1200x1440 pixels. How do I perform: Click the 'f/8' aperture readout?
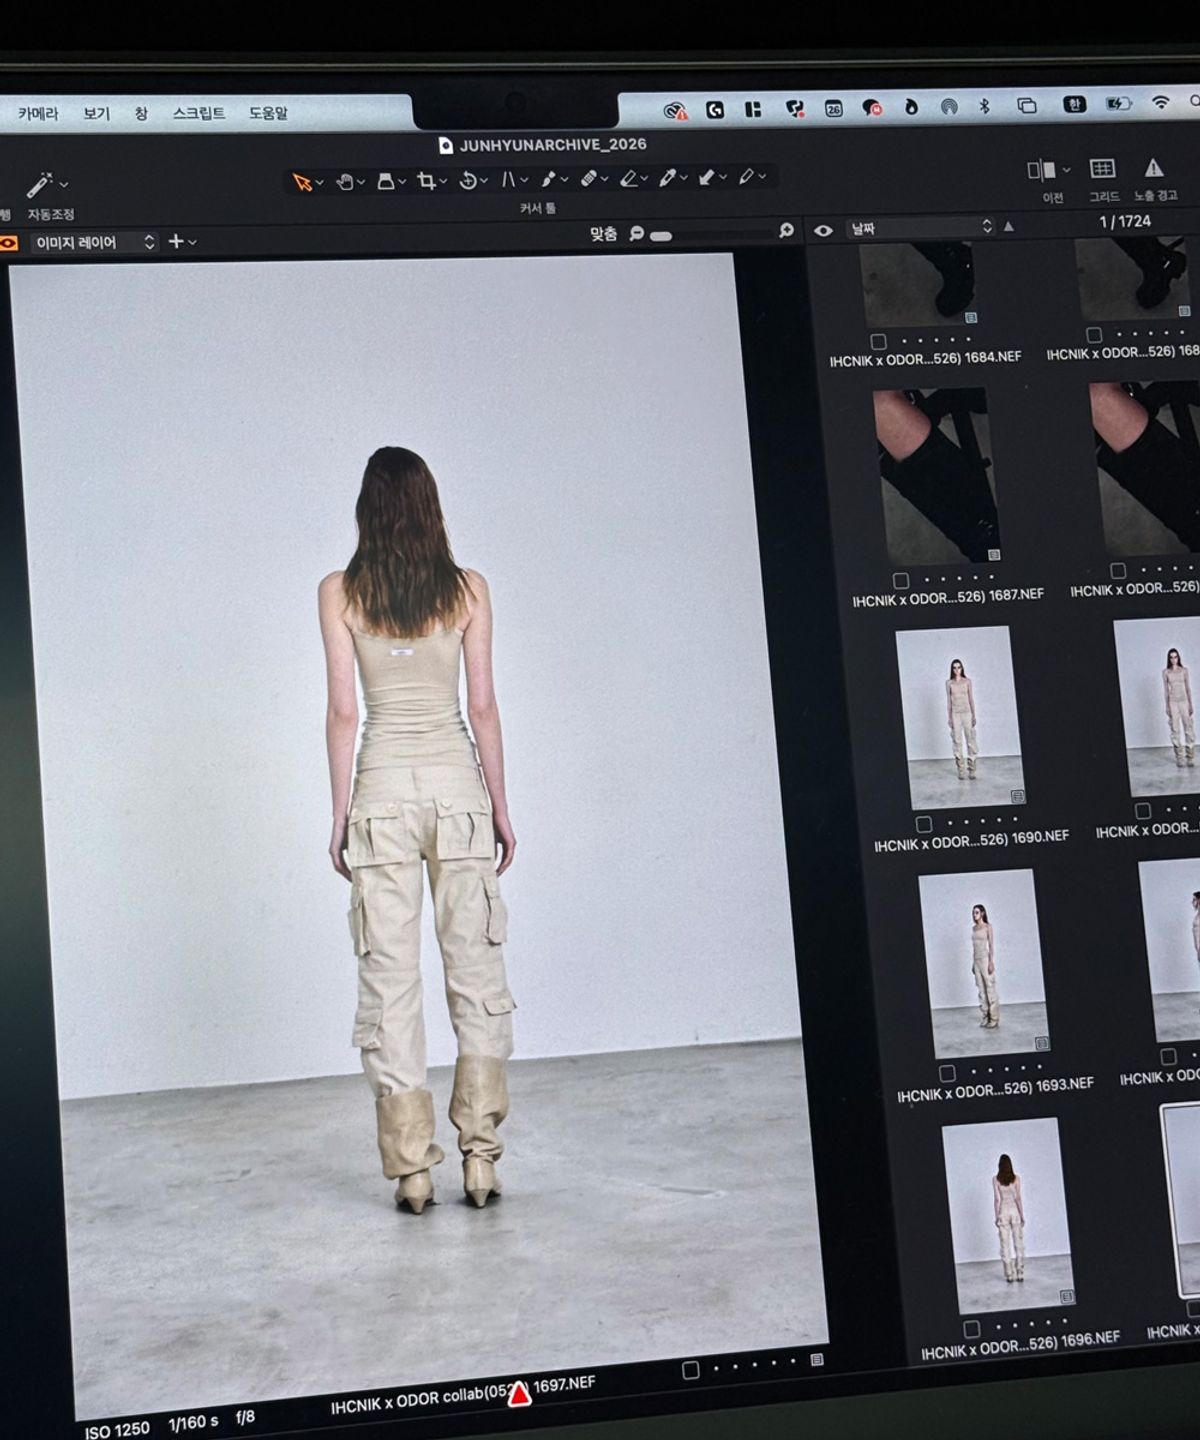pyautogui.click(x=245, y=1418)
